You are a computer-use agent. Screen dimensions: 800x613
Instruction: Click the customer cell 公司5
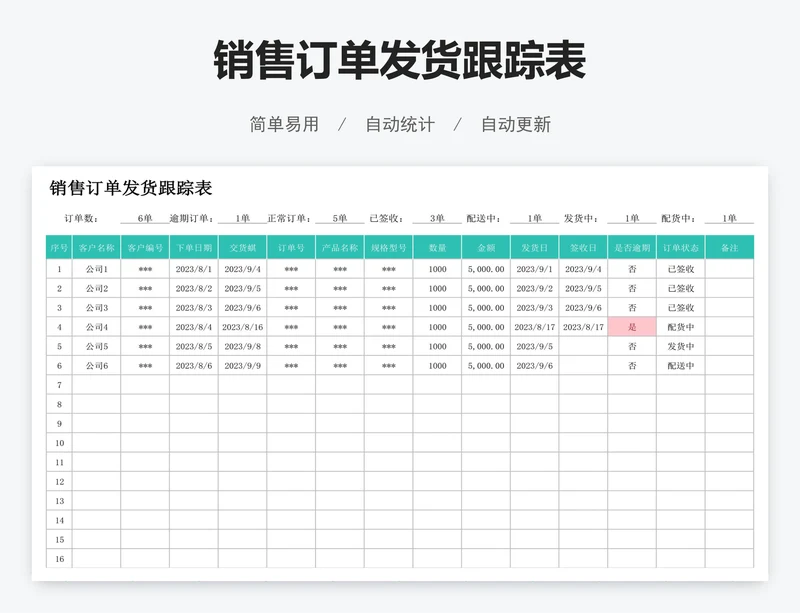(x=96, y=346)
